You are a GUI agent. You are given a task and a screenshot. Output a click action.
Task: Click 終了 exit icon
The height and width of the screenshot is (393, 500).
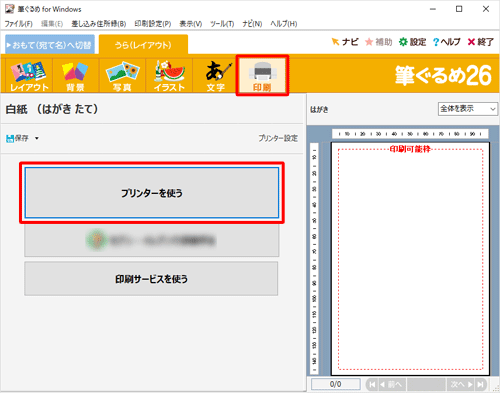pos(481,42)
